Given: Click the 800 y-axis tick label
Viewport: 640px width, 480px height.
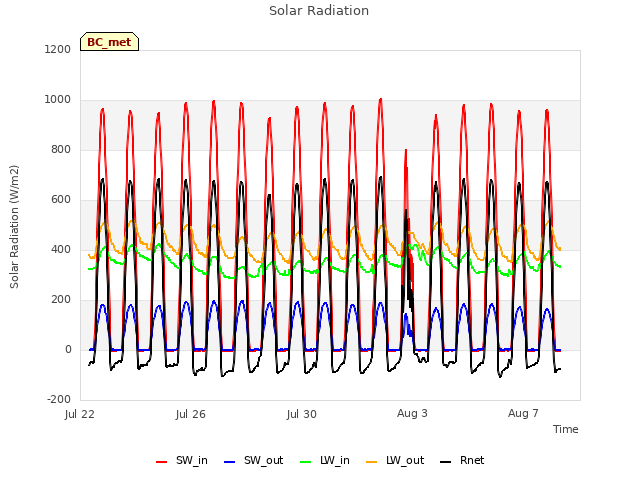Looking at the screenshot, I should point(61,150).
